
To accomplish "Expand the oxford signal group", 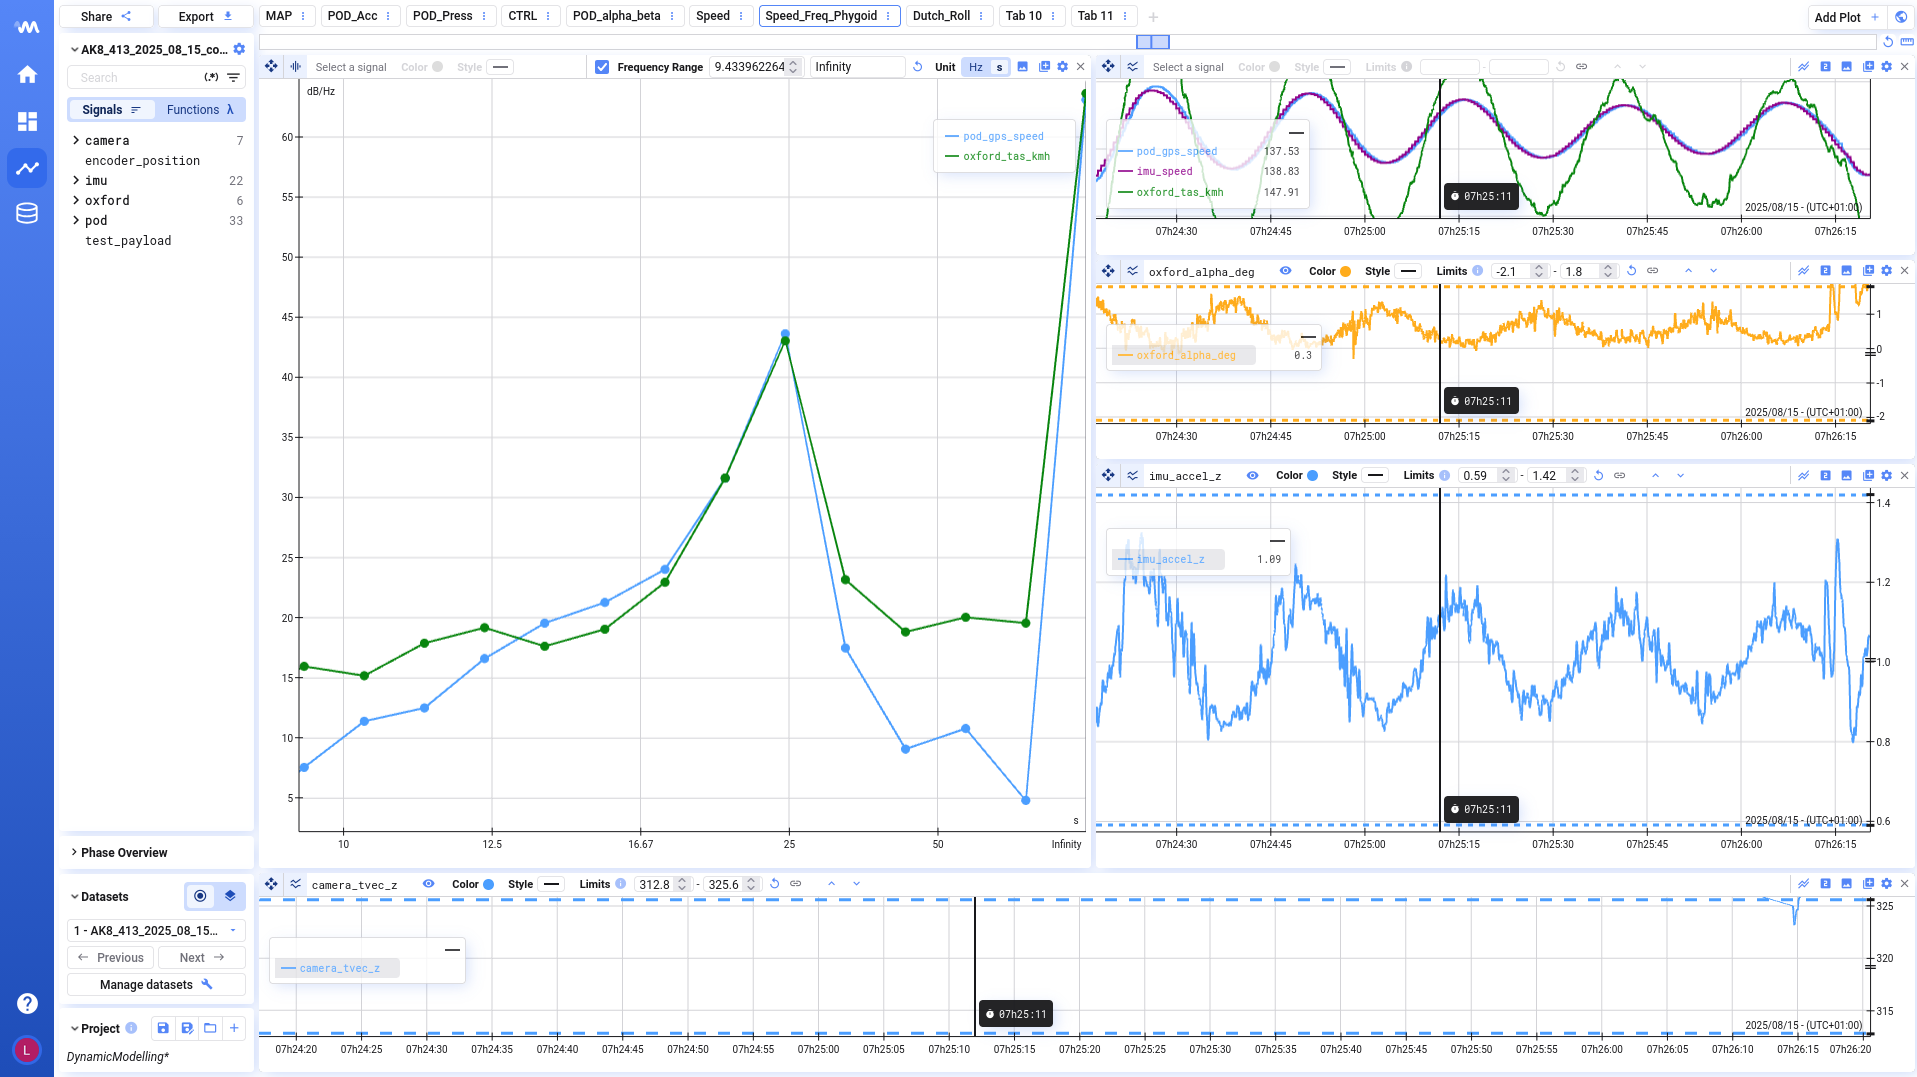I will click(x=76, y=200).
